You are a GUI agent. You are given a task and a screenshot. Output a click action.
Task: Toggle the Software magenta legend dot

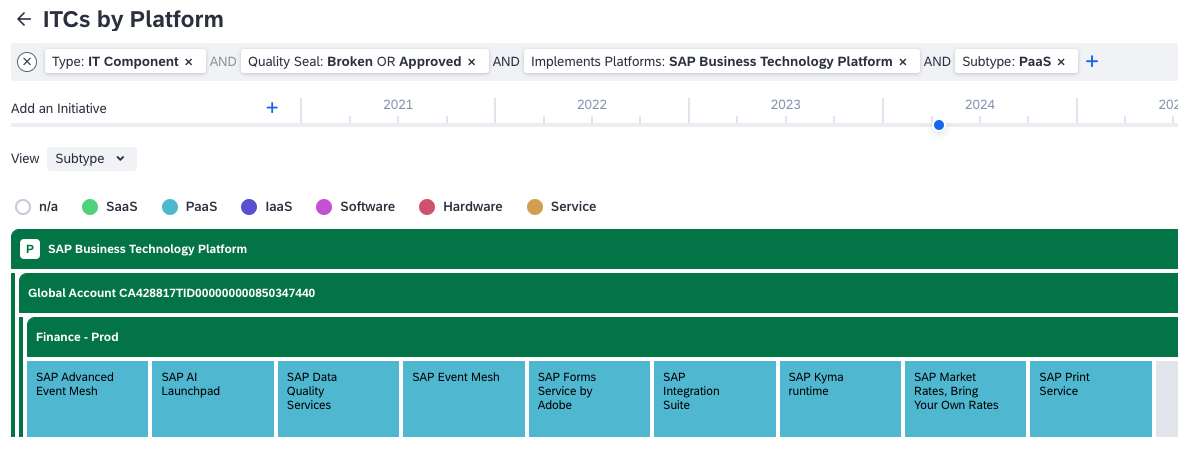tap(324, 207)
